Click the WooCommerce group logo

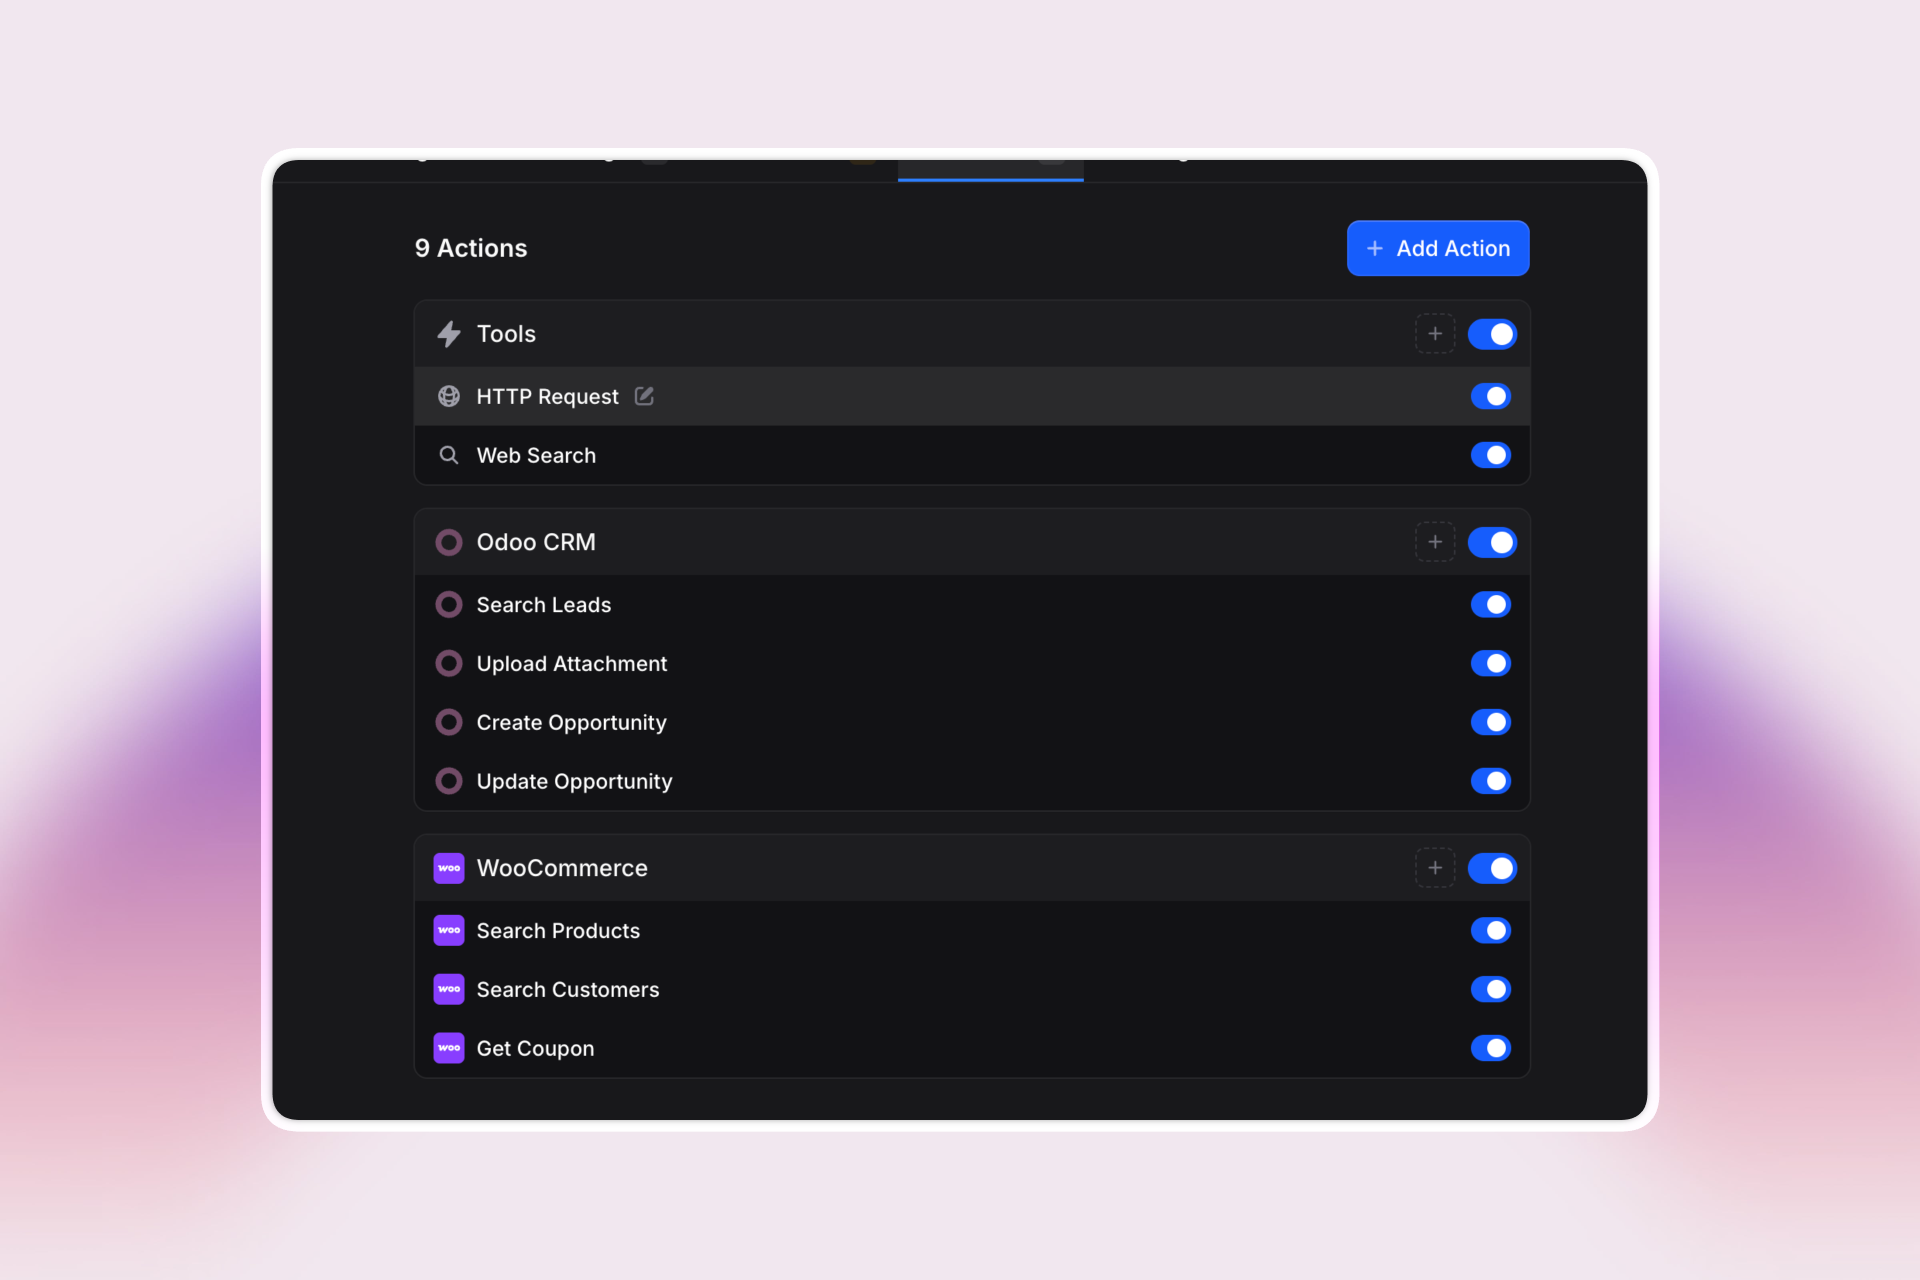(x=449, y=868)
